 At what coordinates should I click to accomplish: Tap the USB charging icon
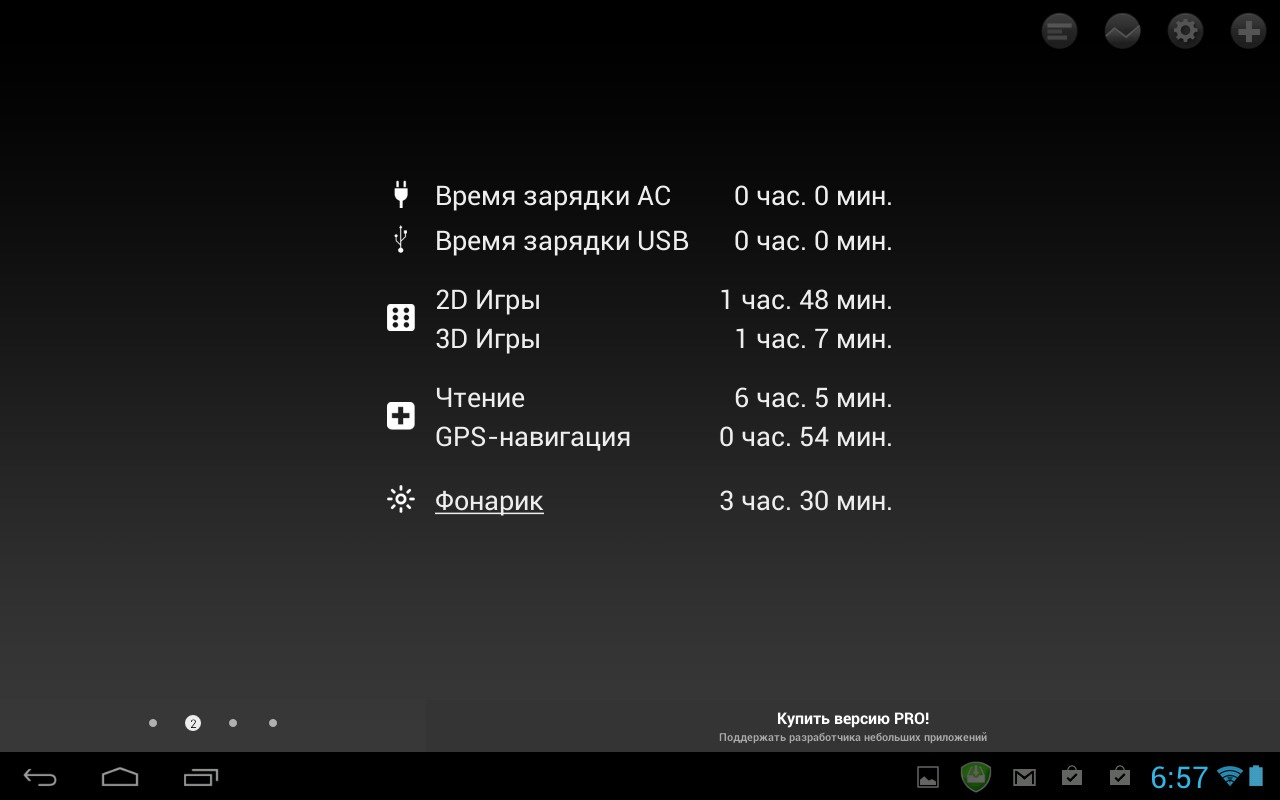pyautogui.click(x=401, y=240)
